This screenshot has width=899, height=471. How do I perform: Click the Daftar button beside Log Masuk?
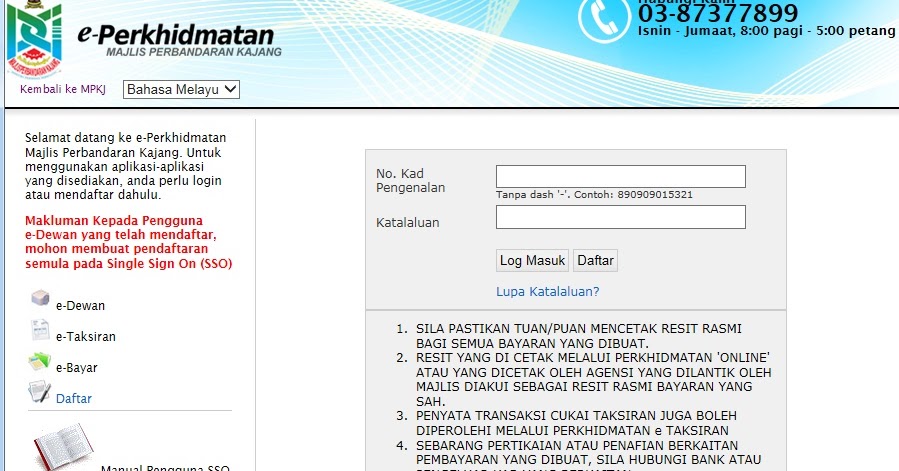pos(595,260)
